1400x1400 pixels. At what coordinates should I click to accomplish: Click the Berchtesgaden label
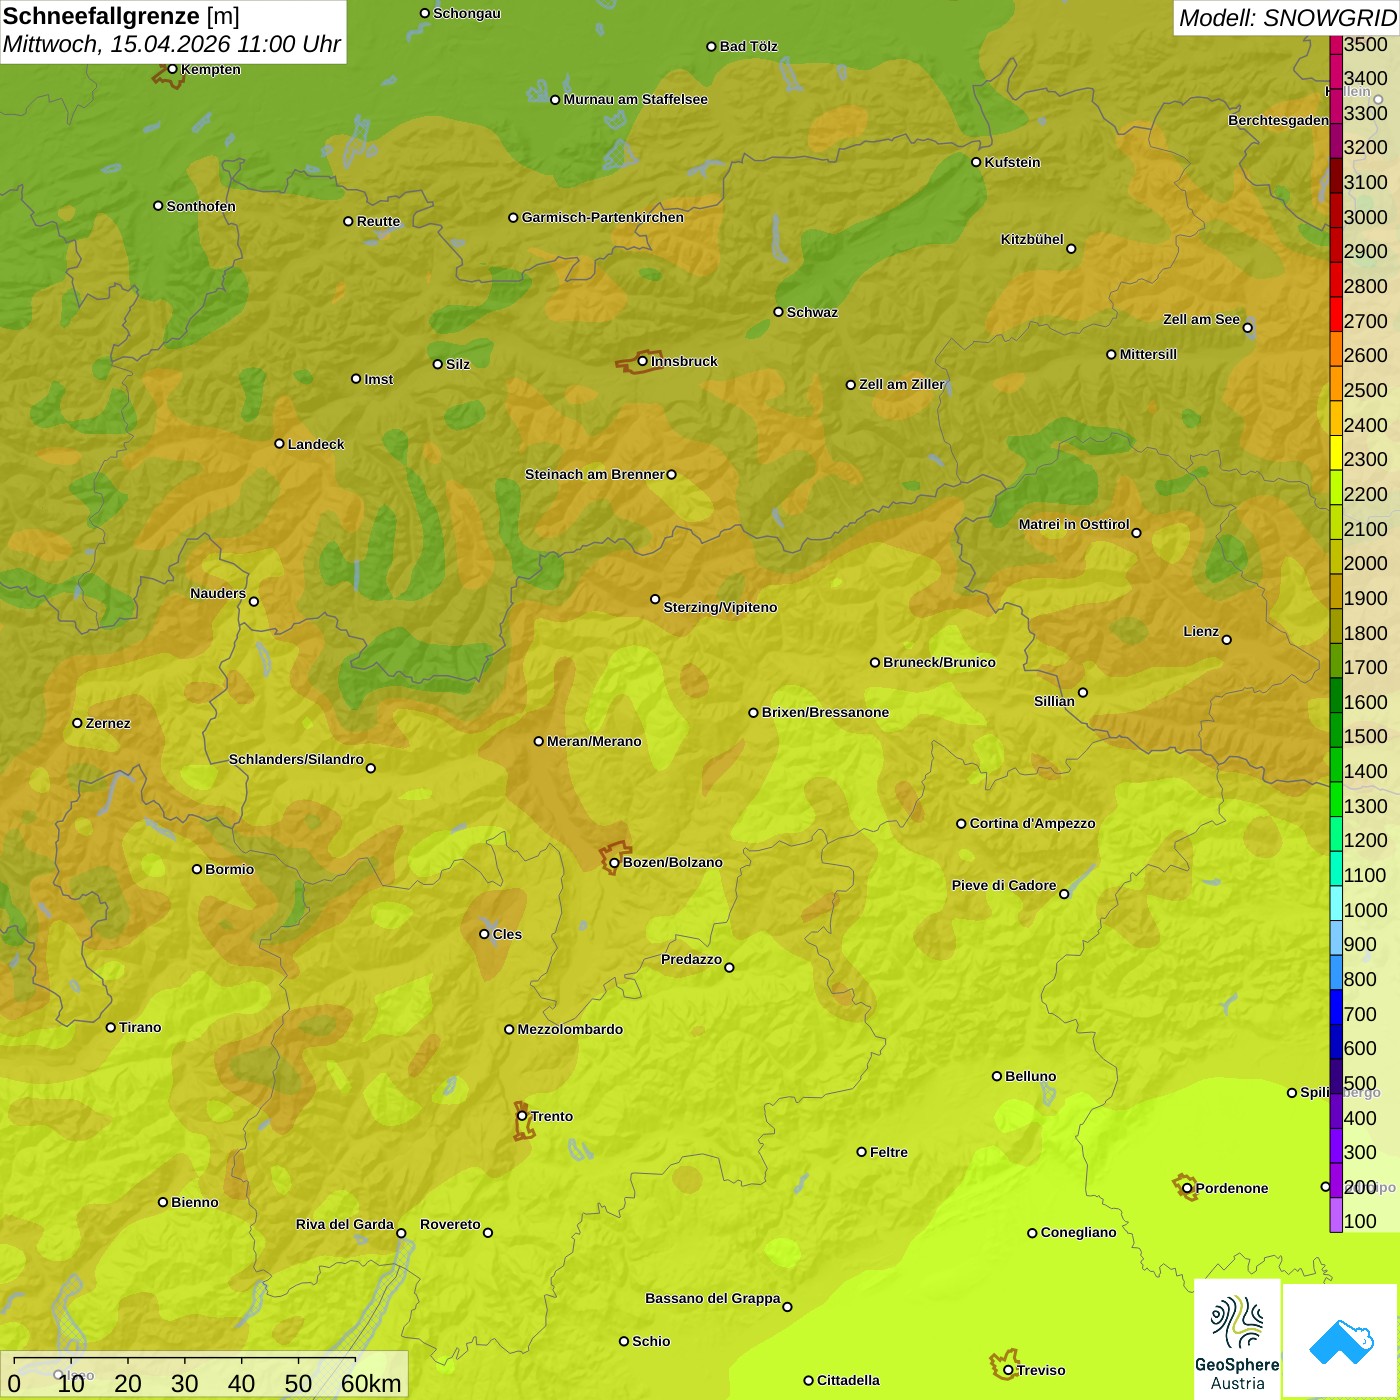tap(1278, 120)
